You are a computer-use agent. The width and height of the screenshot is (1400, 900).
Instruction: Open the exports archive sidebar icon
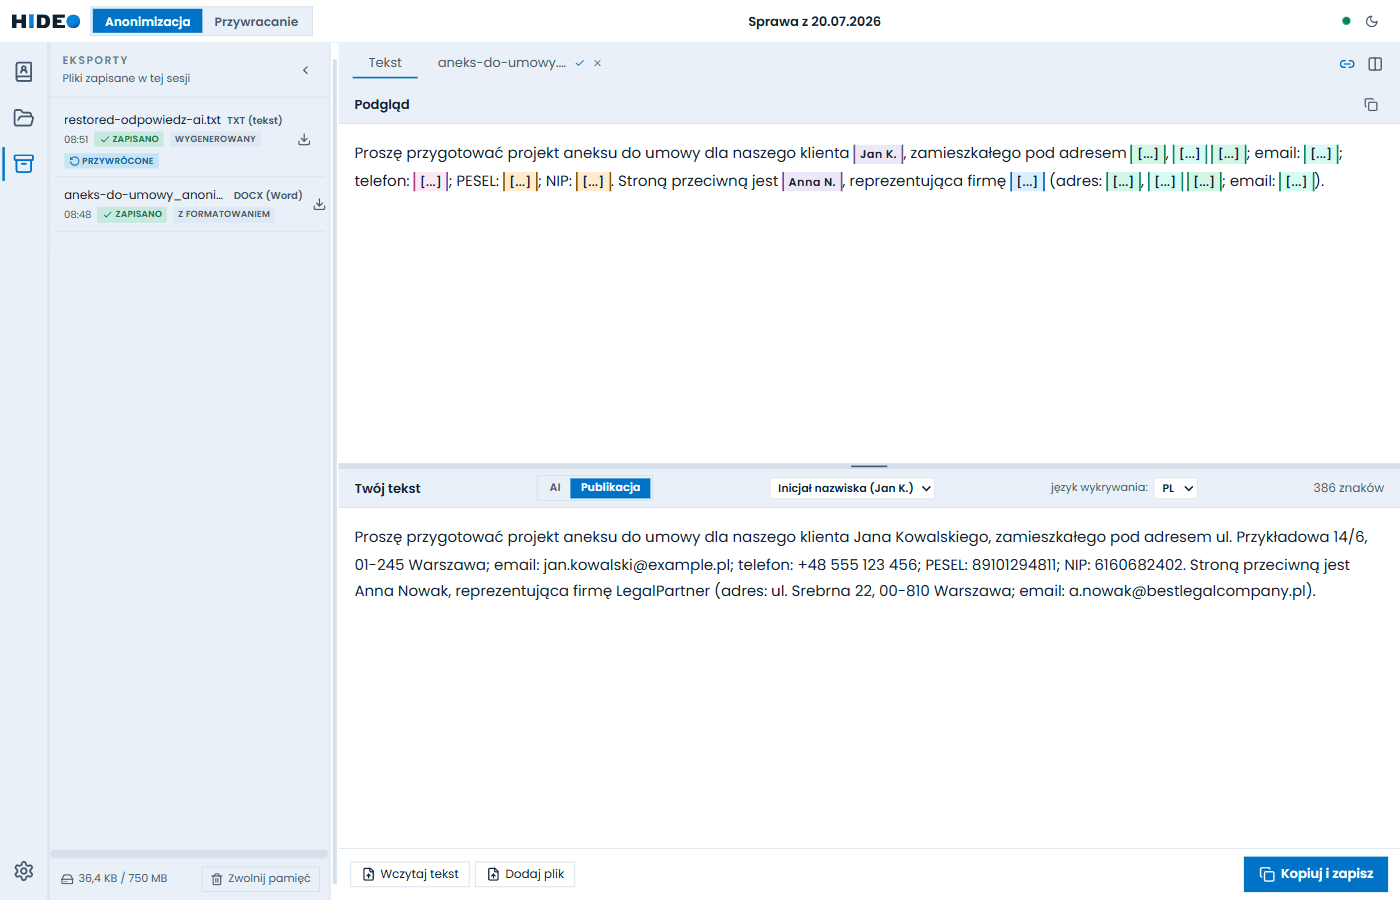pyautogui.click(x=24, y=164)
